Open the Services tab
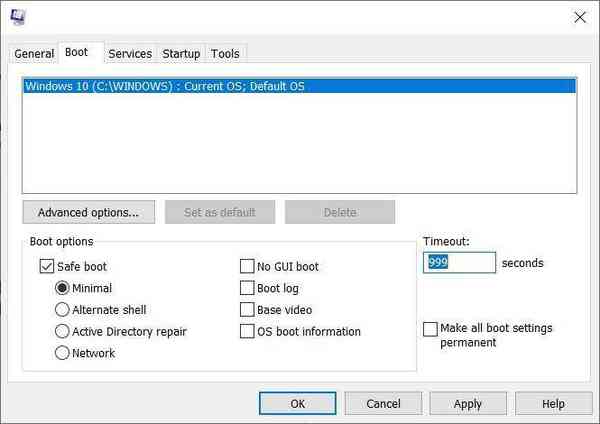Viewport: 600px width, 424px height. point(130,54)
